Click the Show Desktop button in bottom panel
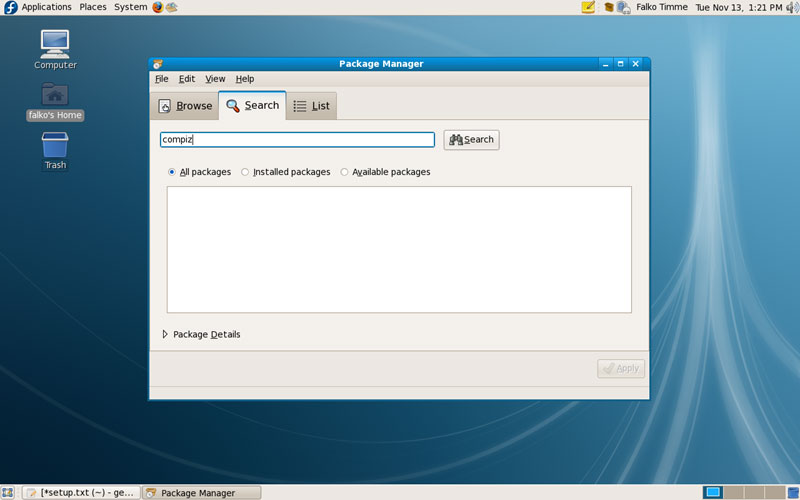The width and height of the screenshot is (800, 500). pos(7,492)
